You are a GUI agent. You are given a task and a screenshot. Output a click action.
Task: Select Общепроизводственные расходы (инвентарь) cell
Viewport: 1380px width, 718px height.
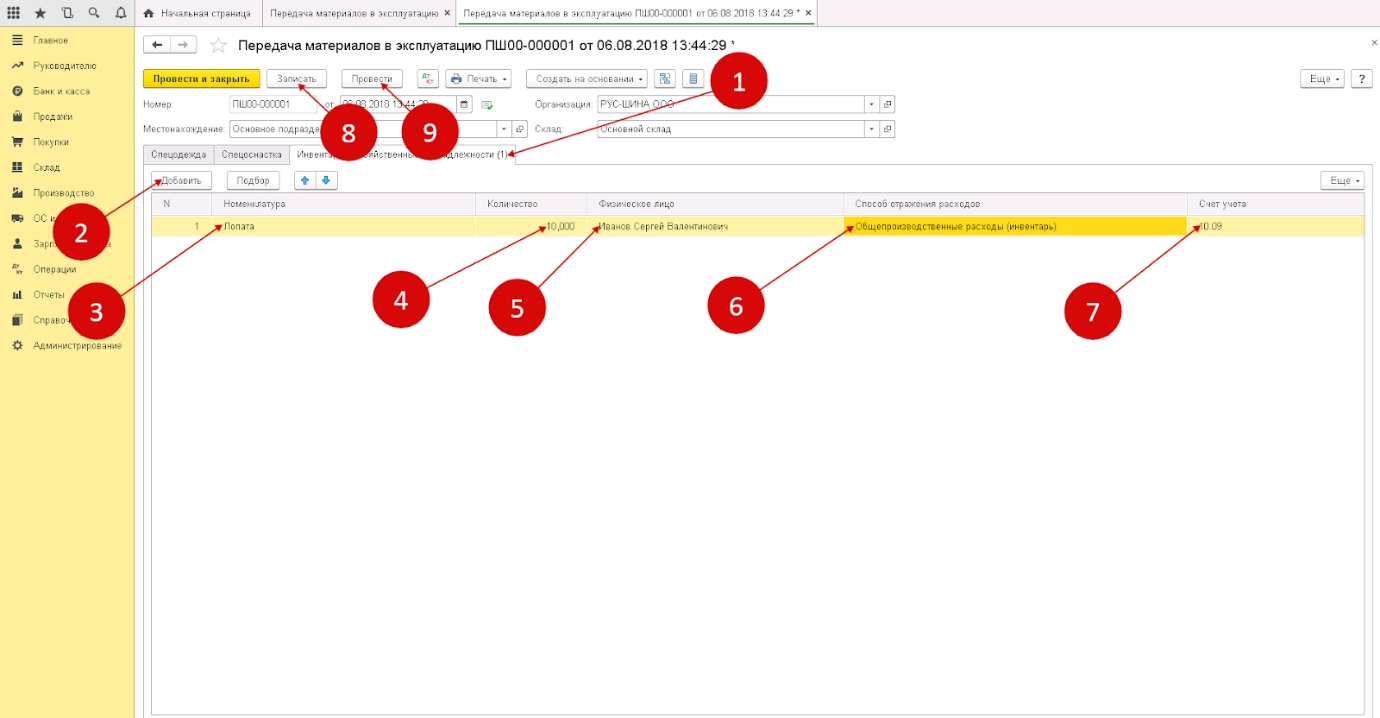(x=1015, y=227)
